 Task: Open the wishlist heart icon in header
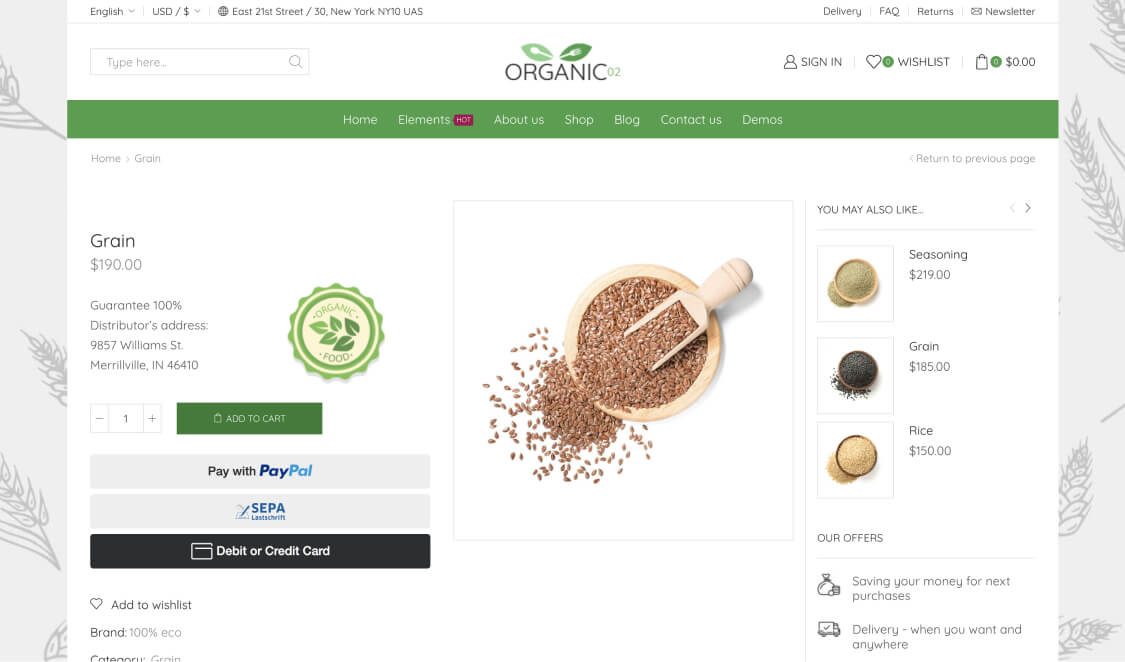tap(873, 62)
